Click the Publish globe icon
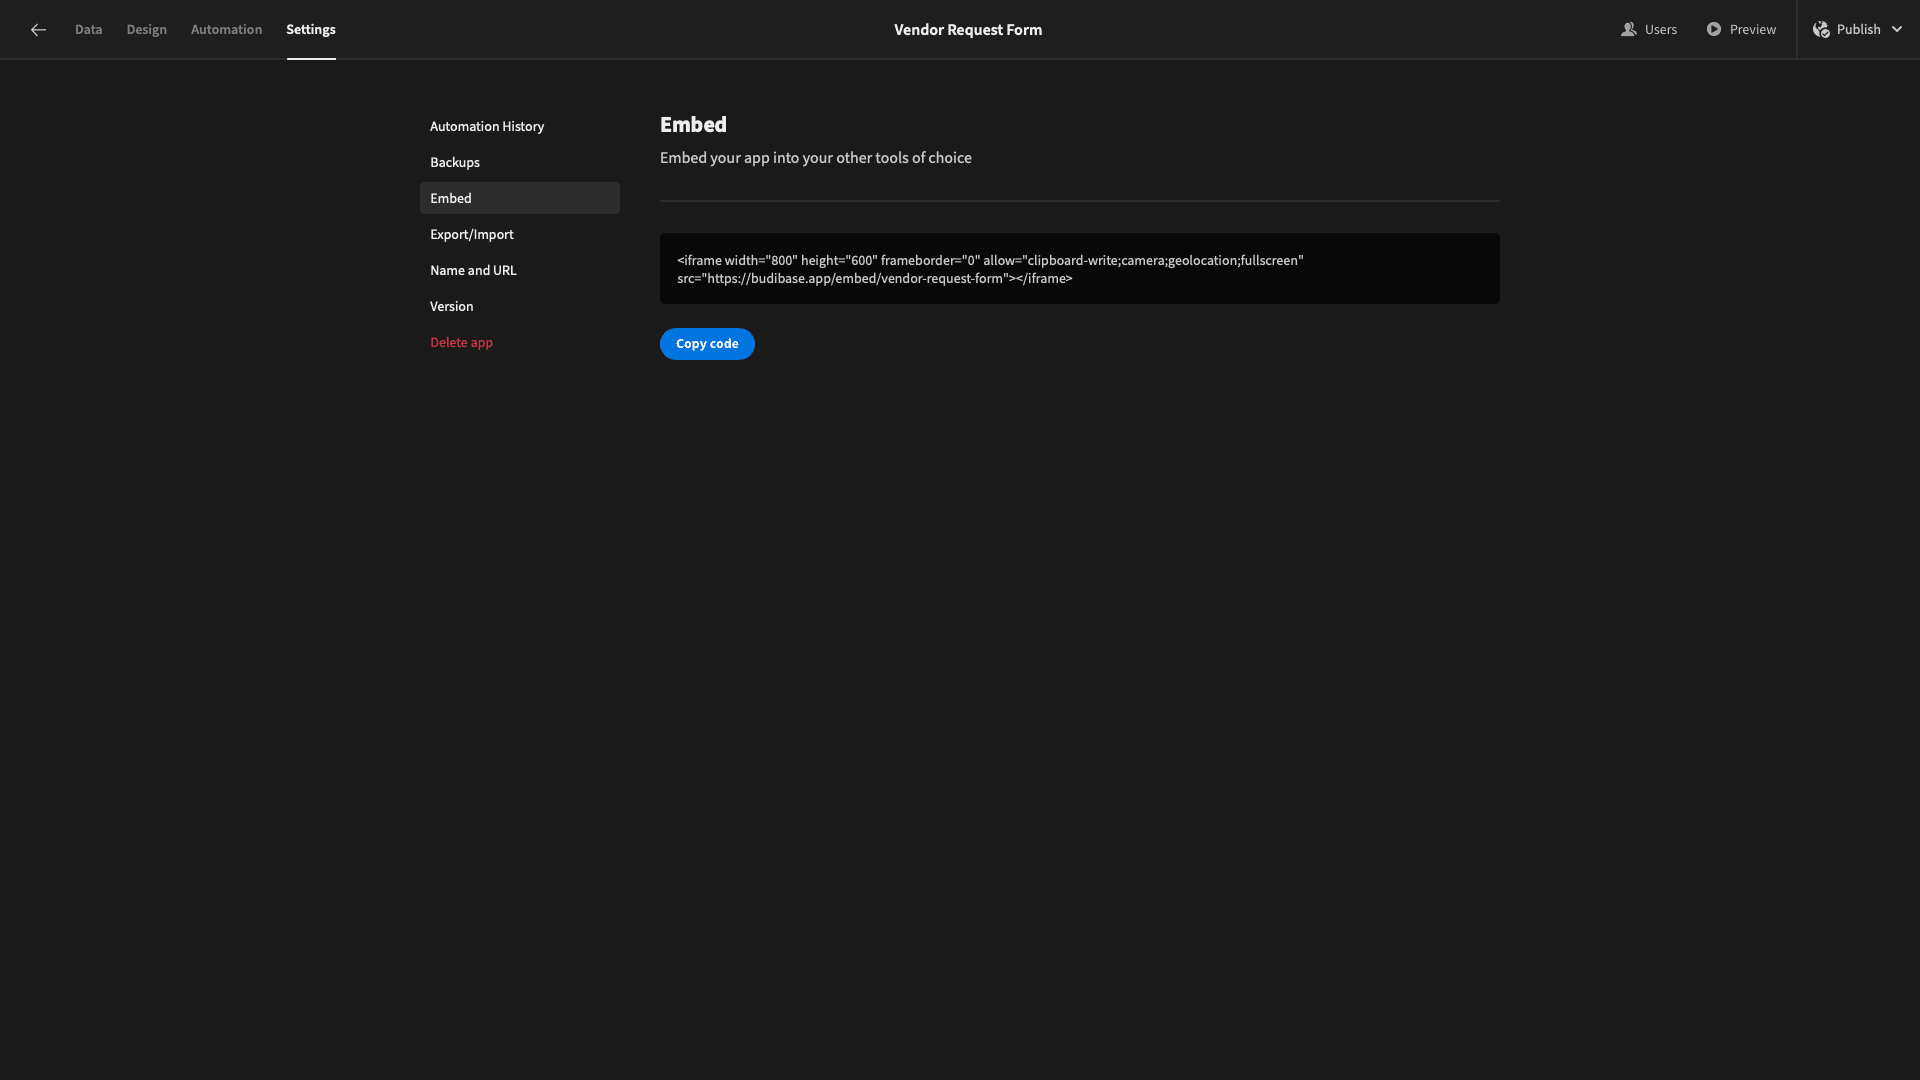The image size is (1920, 1080). coord(1821,30)
